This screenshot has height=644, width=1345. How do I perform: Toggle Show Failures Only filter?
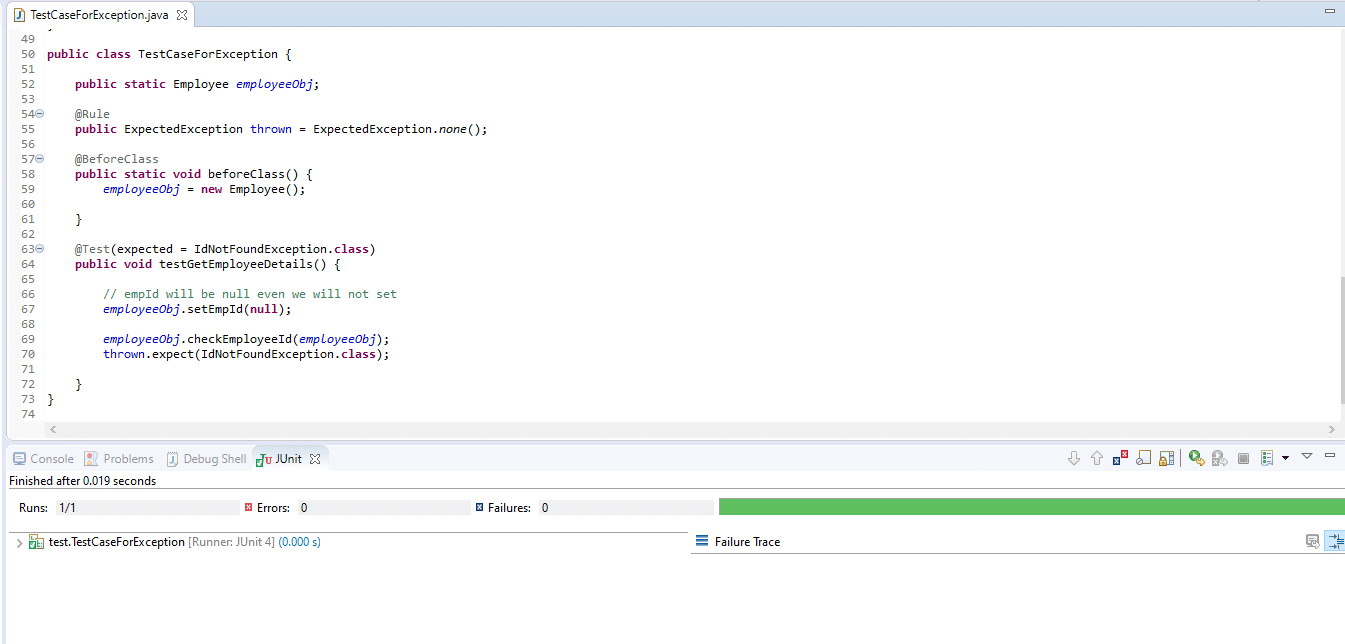coord(1120,458)
